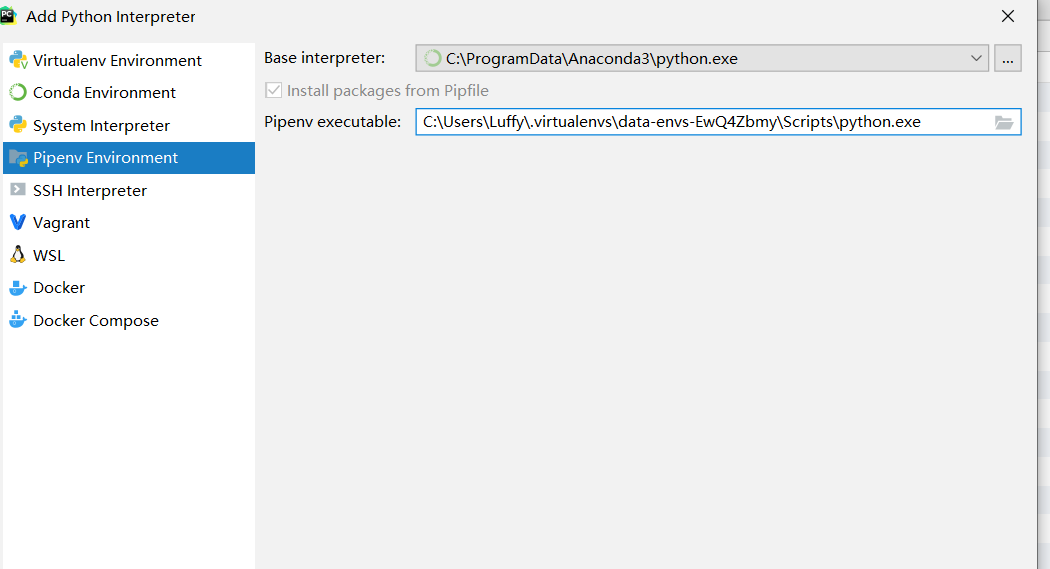Click the 'Add Python Interpreter' title text
1050x569 pixels.
(110, 17)
